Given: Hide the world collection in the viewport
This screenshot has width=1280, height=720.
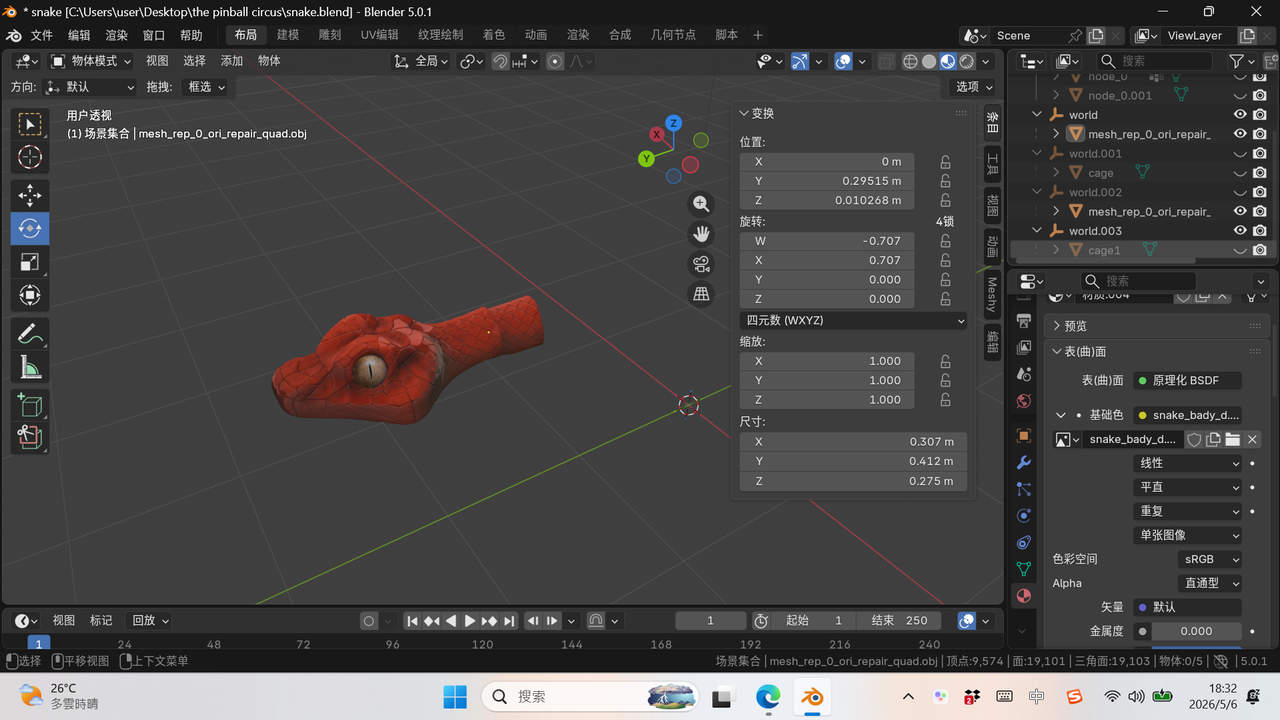Looking at the screenshot, I should tap(1240, 115).
